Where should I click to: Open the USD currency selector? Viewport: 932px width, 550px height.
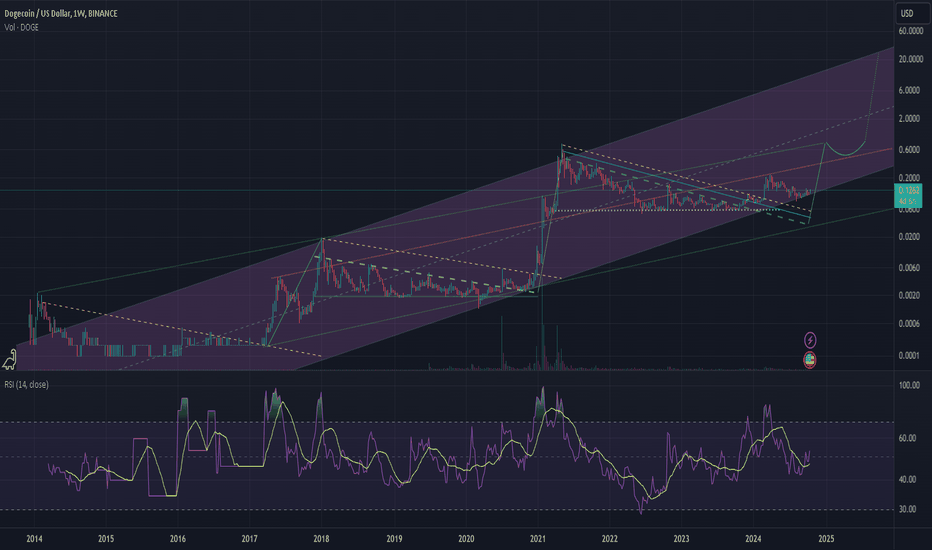pyautogui.click(x=912, y=13)
